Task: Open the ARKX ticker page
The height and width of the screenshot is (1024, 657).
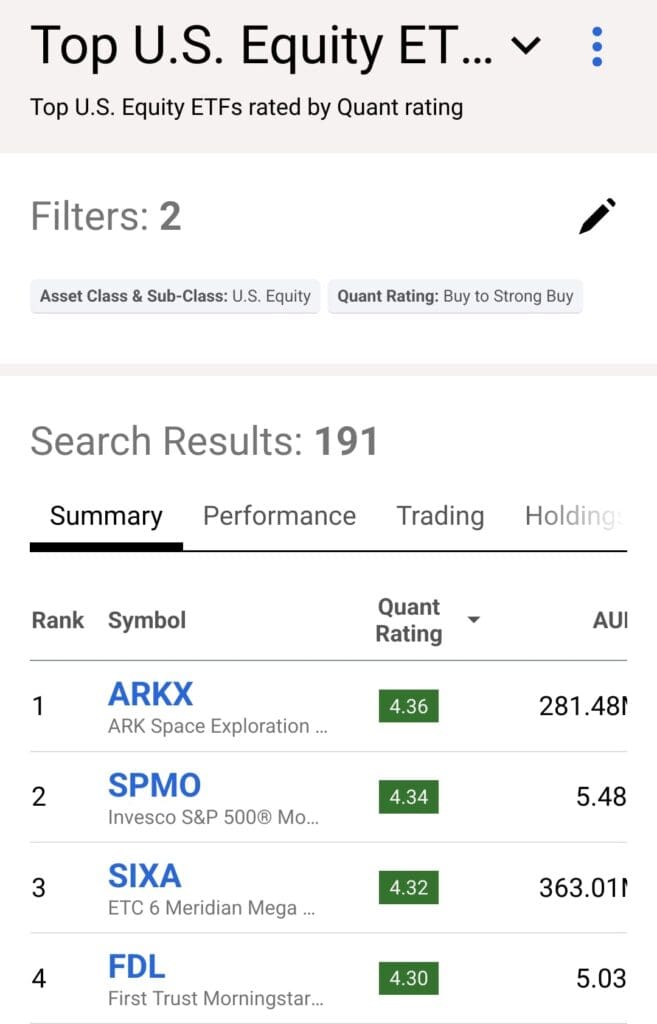Action: pyautogui.click(x=150, y=694)
